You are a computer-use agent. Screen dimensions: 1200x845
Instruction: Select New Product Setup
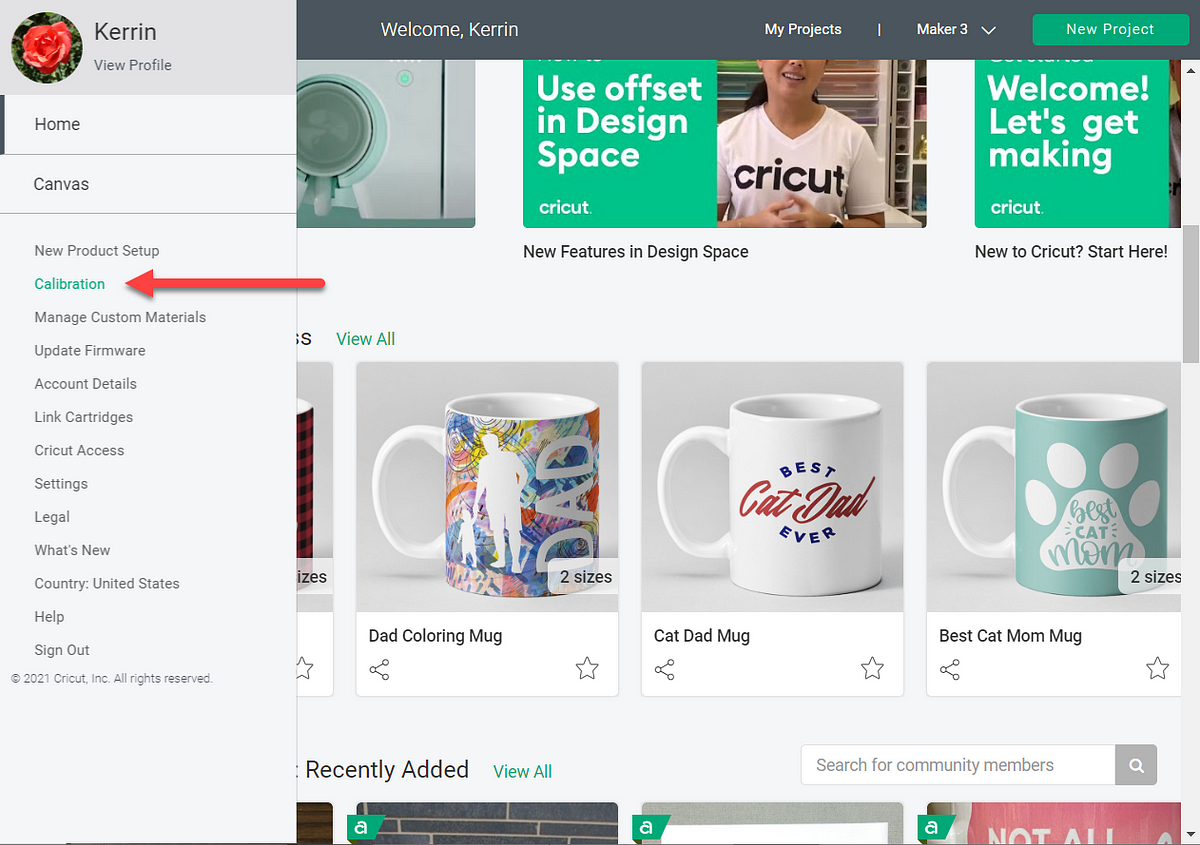coord(97,251)
